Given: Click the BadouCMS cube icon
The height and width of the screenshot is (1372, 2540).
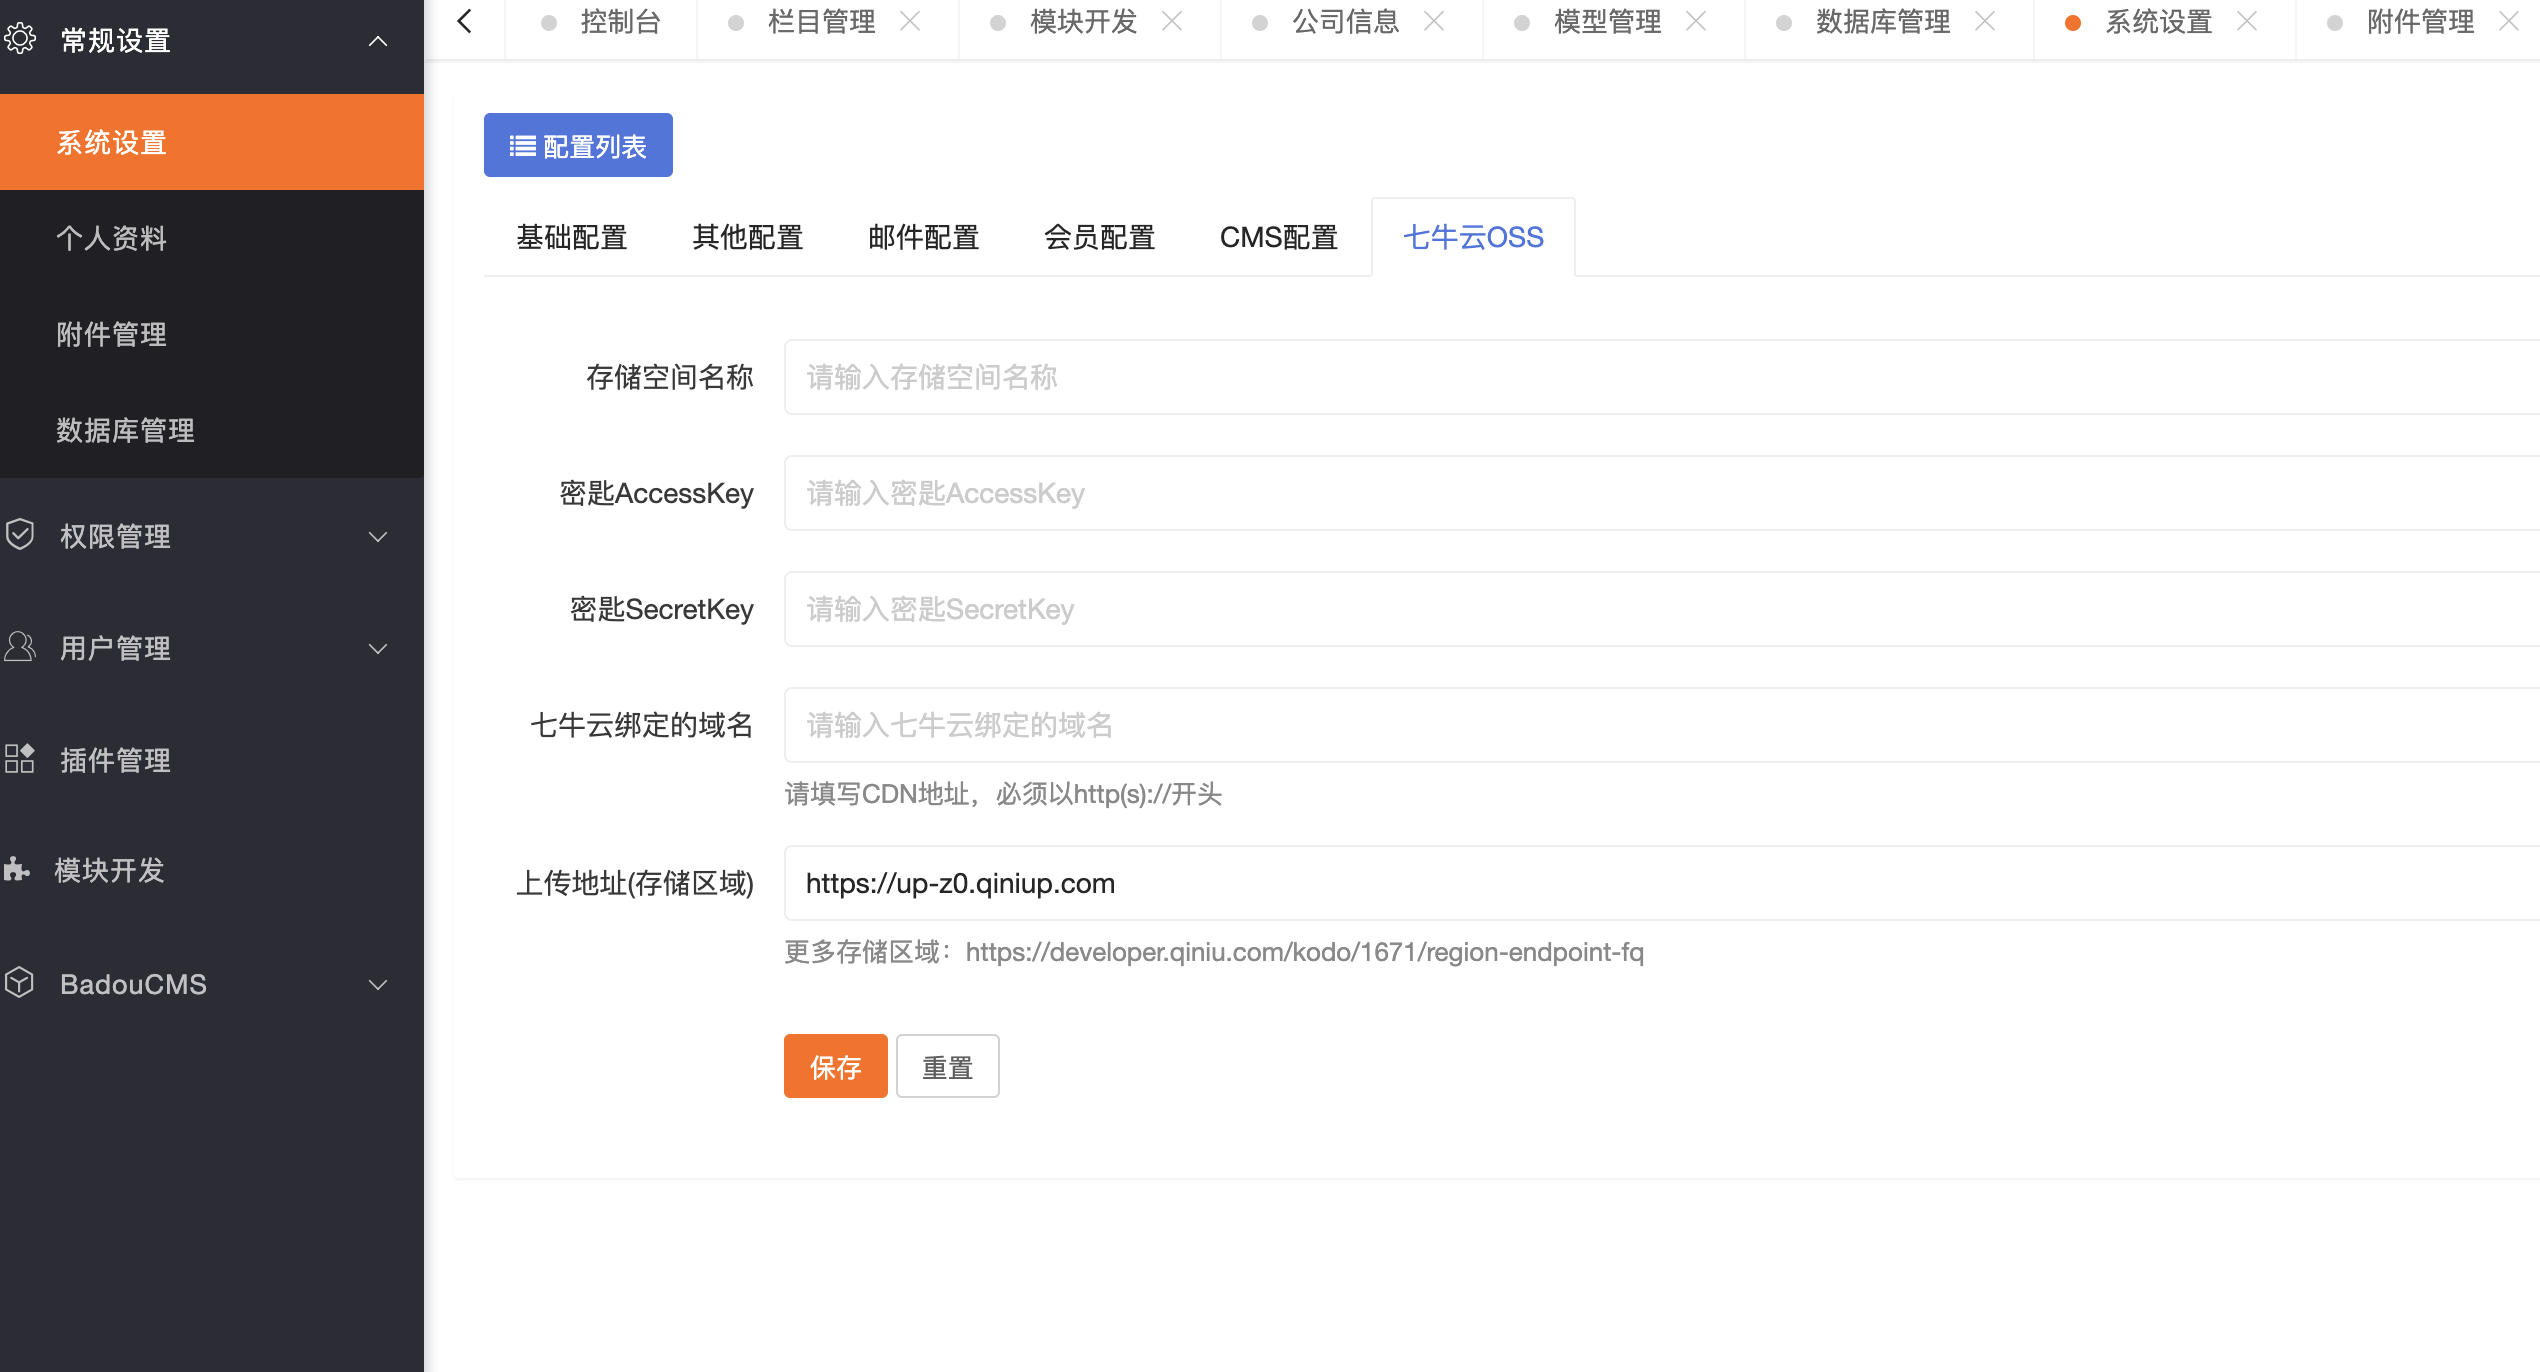Looking at the screenshot, I should click(21, 984).
